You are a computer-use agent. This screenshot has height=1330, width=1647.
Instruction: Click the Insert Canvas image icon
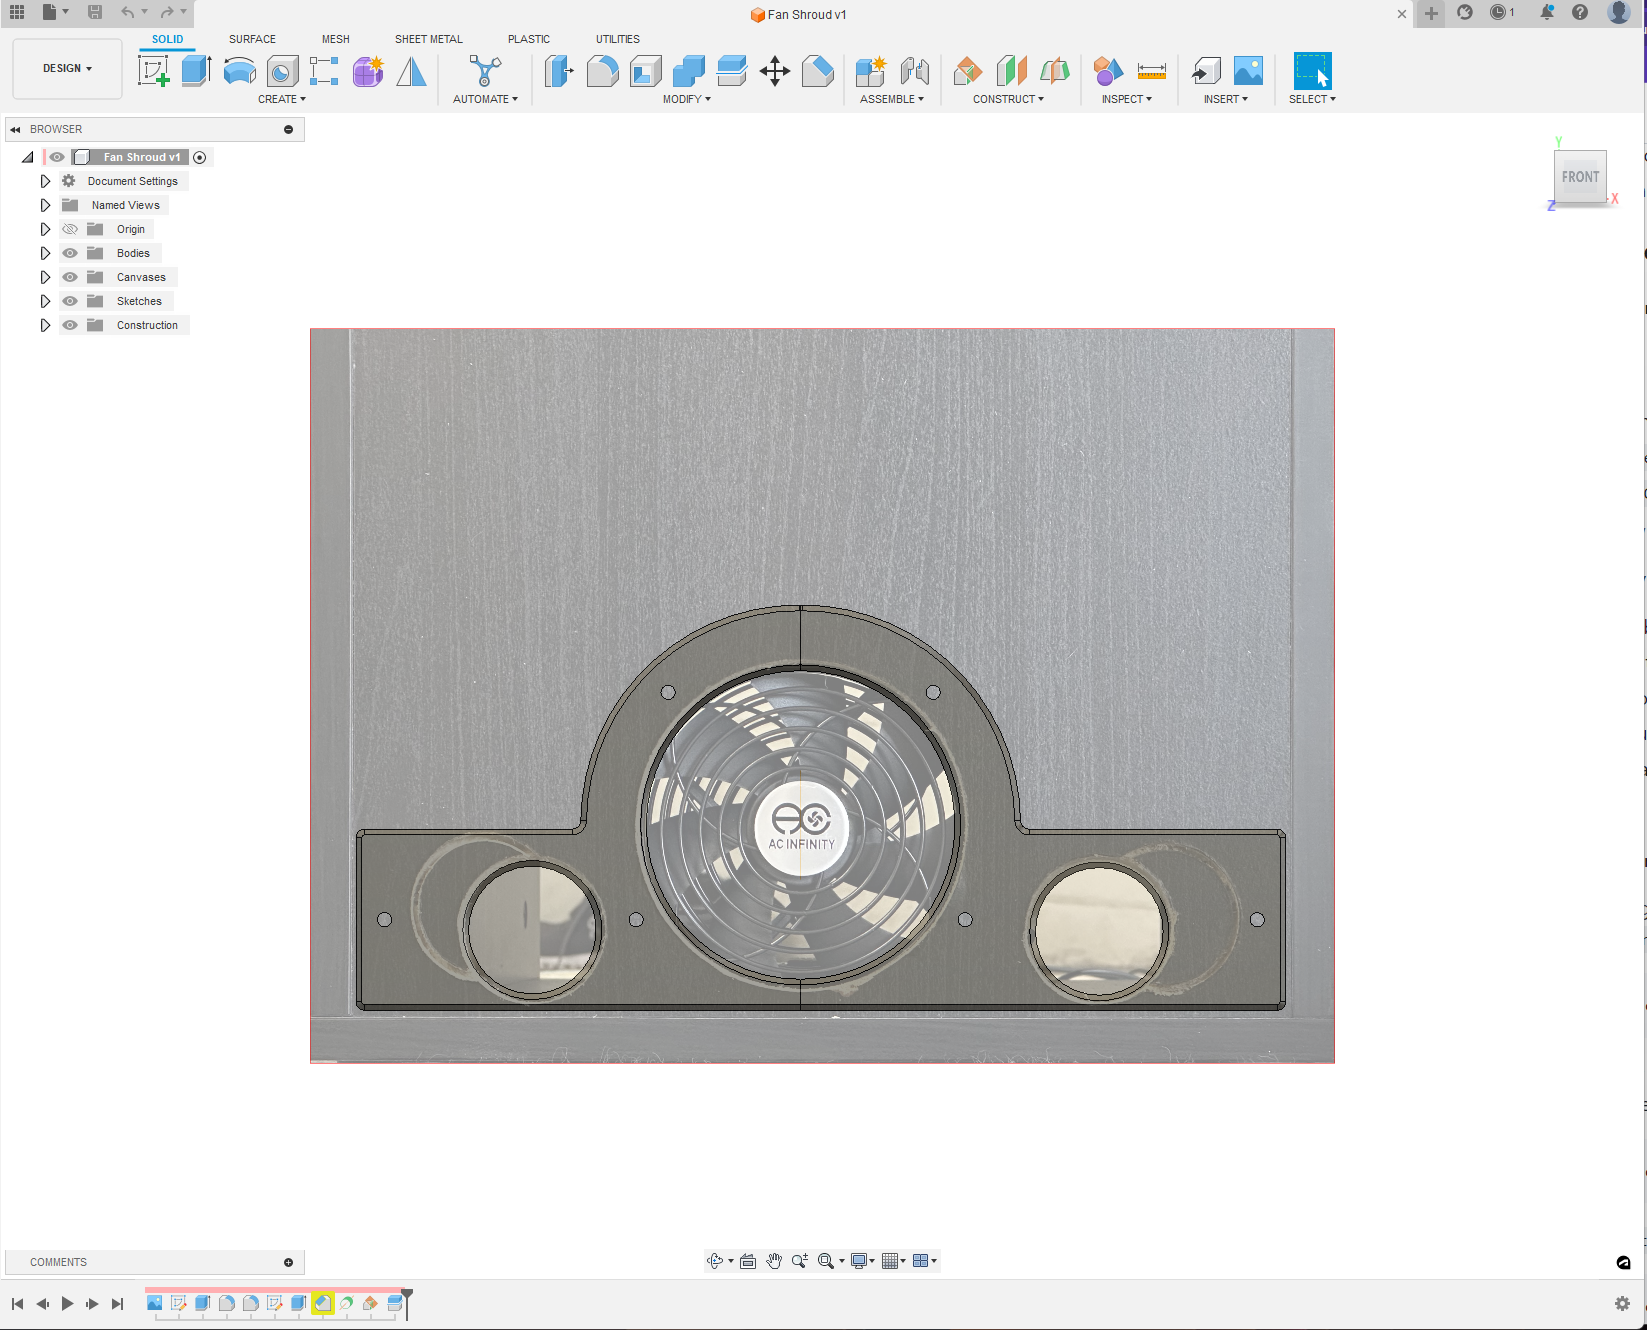(x=1248, y=71)
